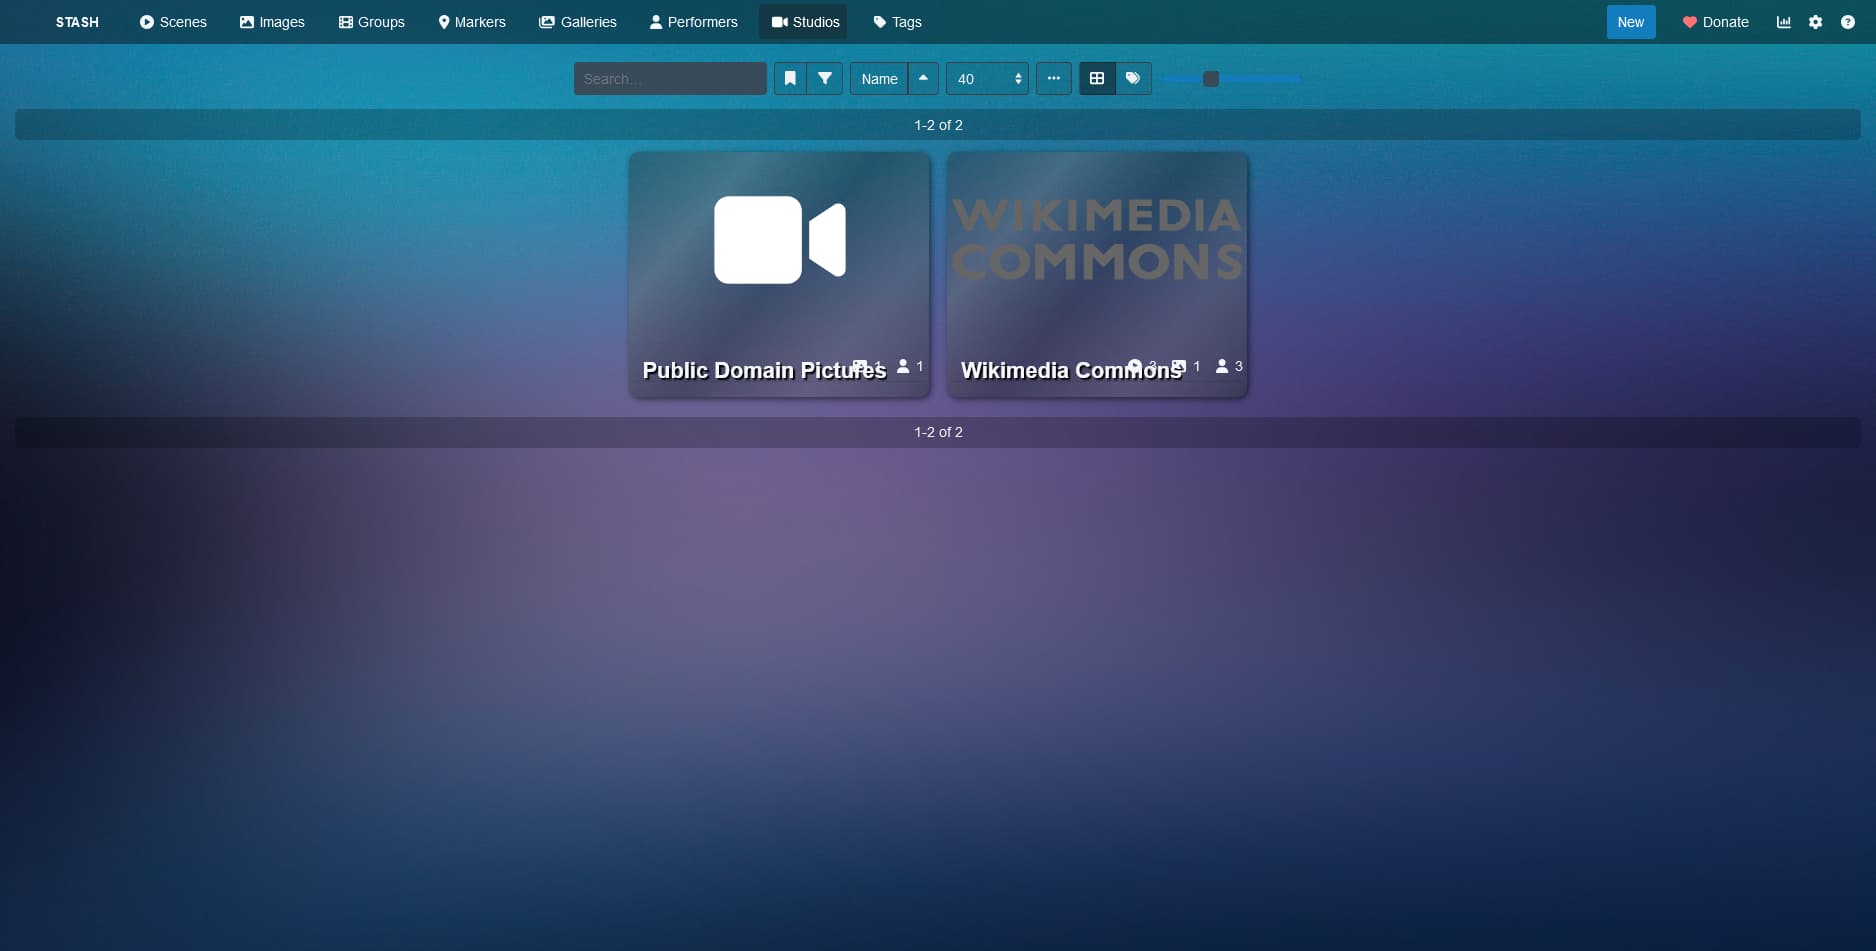Toggle sort direction arrow

click(x=923, y=79)
